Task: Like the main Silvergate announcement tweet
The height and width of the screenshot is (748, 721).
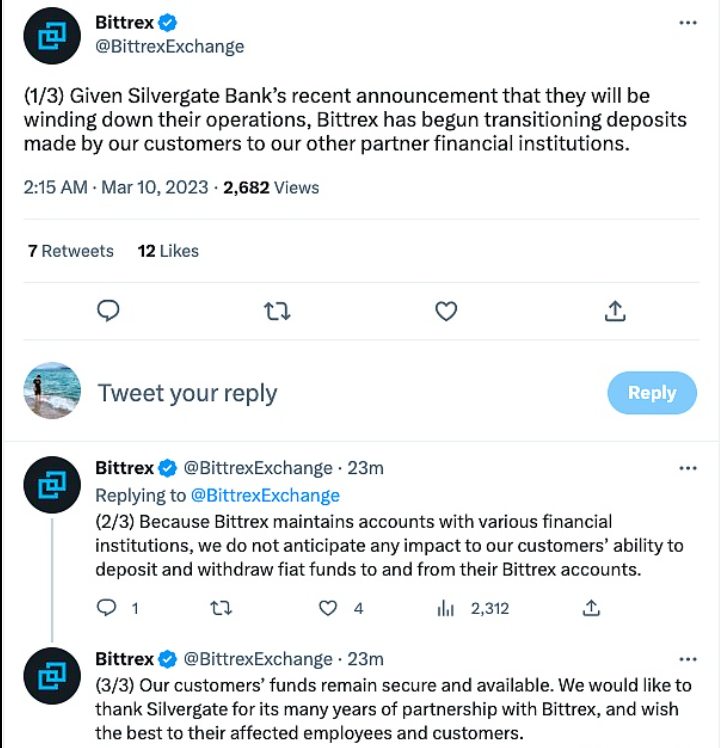Action: coord(446,312)
